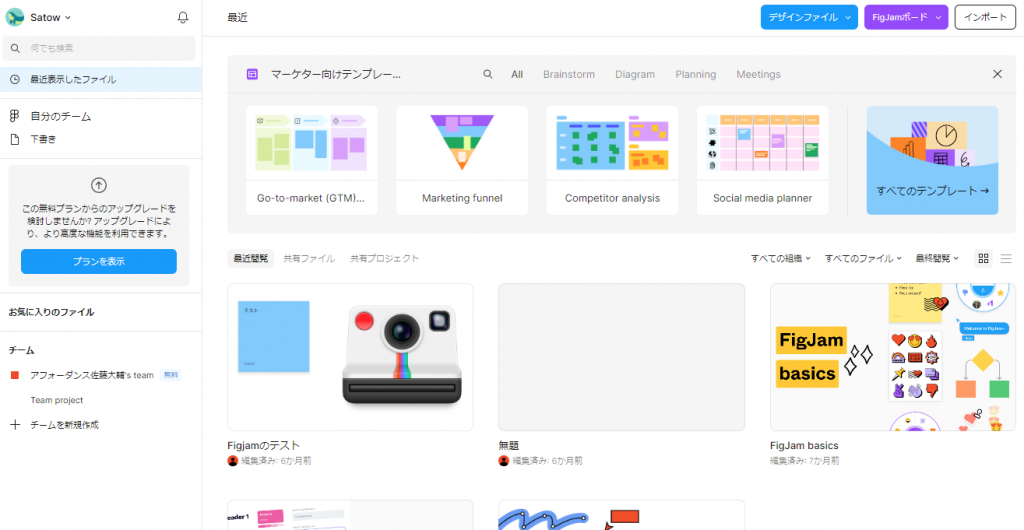Select the Meetings template tab
1024x530 pixels.
point(758,74)
